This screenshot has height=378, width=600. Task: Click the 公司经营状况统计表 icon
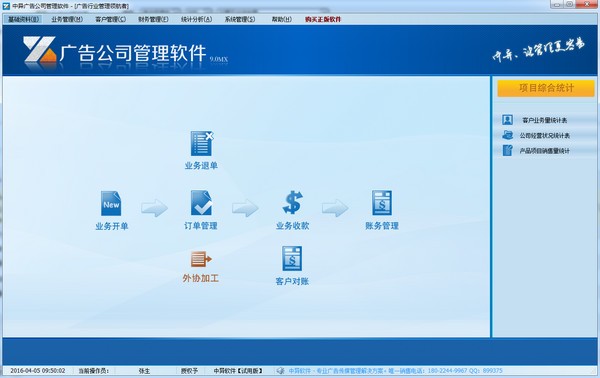click(x=507, y=135)
